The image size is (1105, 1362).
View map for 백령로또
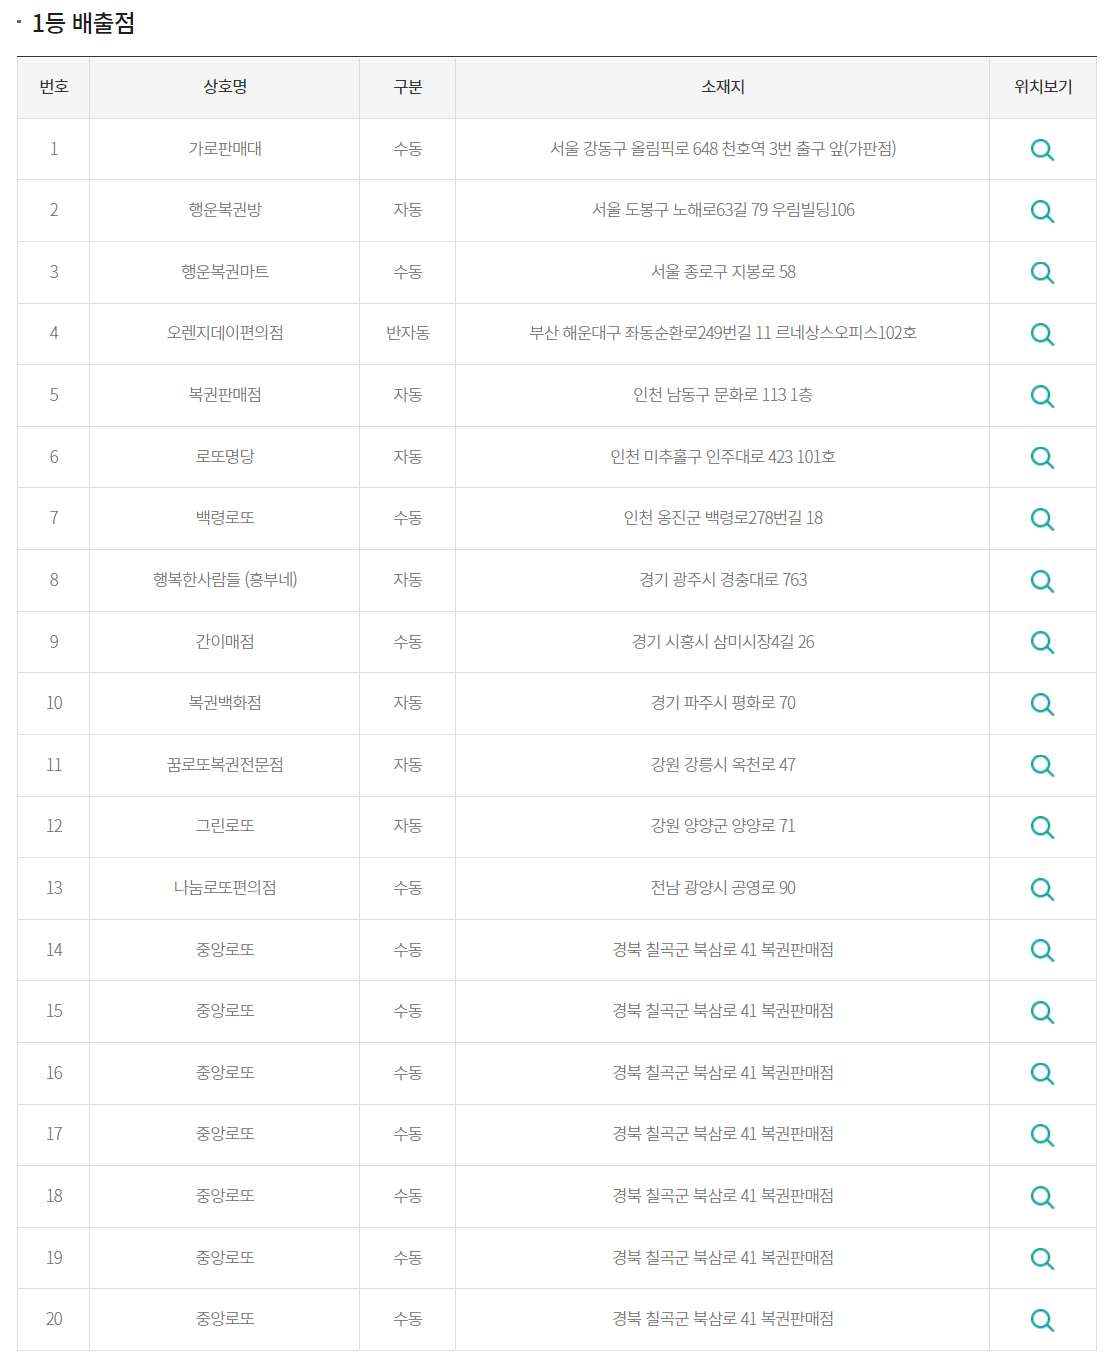[1043, 518]
